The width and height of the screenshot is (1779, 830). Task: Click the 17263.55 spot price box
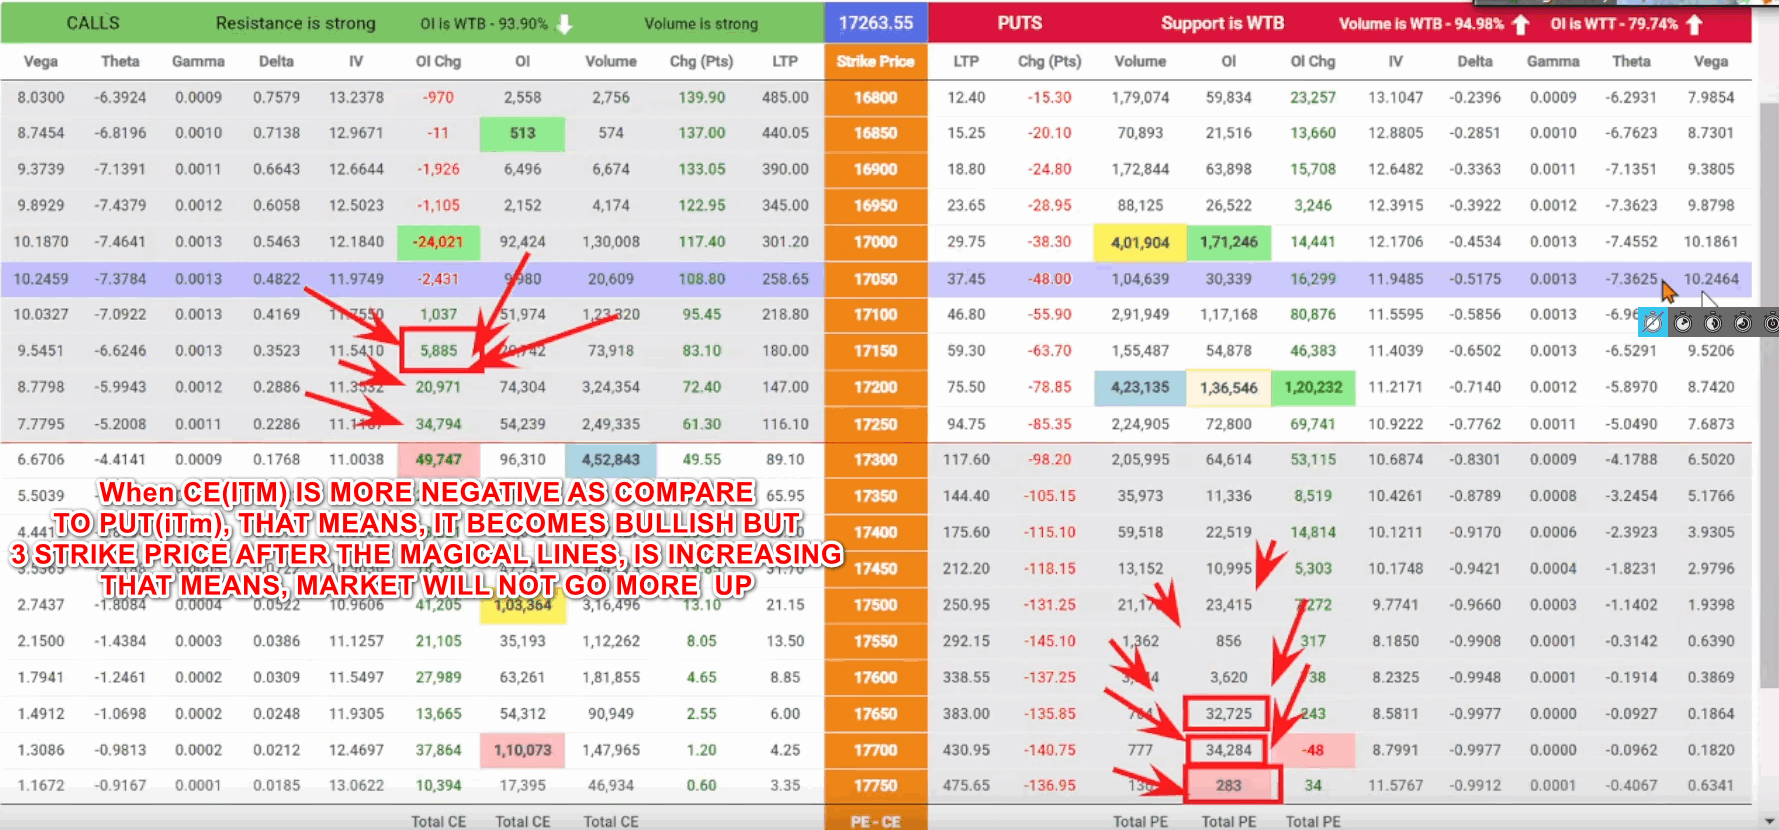875,23
